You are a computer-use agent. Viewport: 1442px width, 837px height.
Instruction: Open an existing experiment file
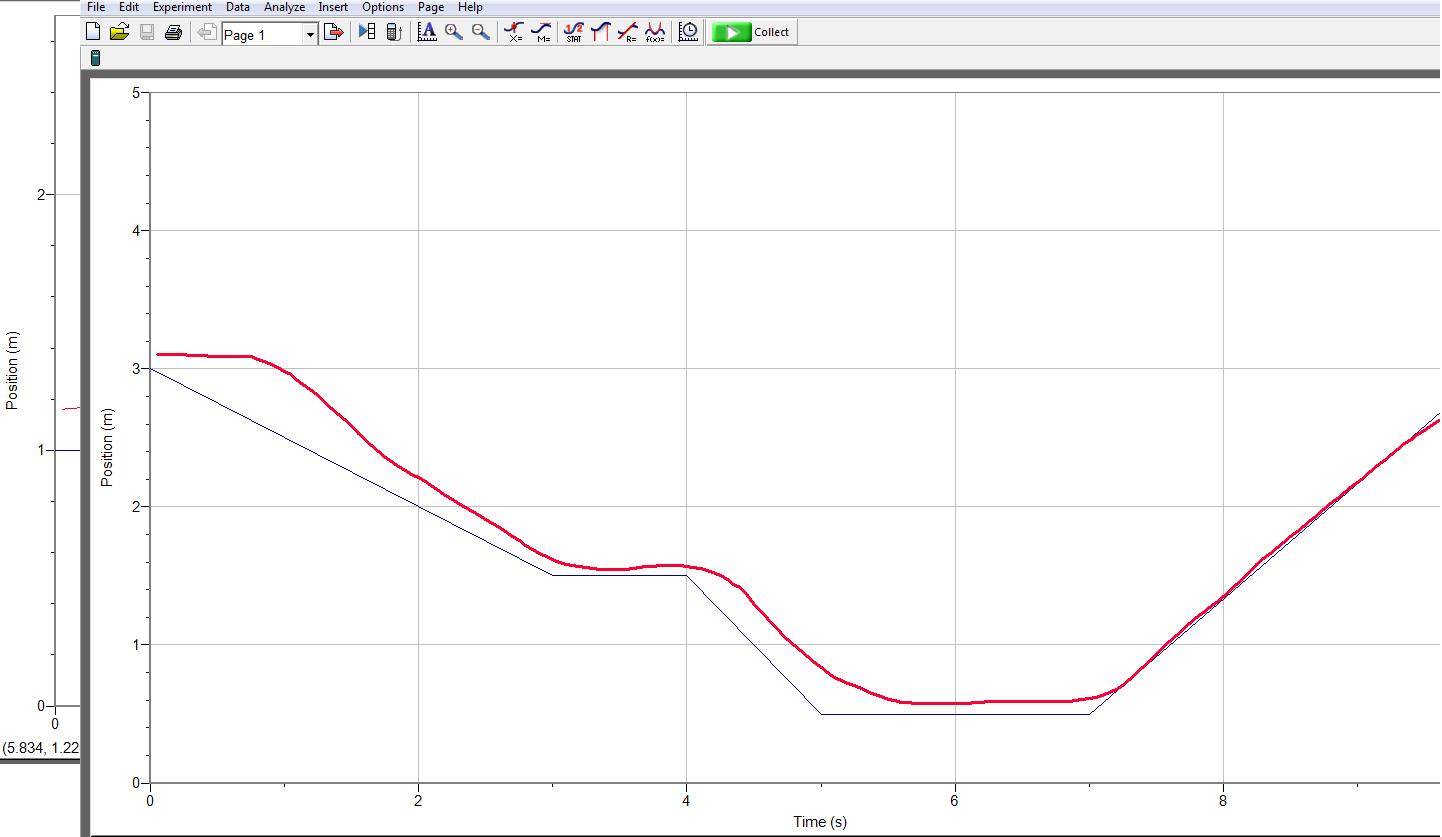pos(120,31)
